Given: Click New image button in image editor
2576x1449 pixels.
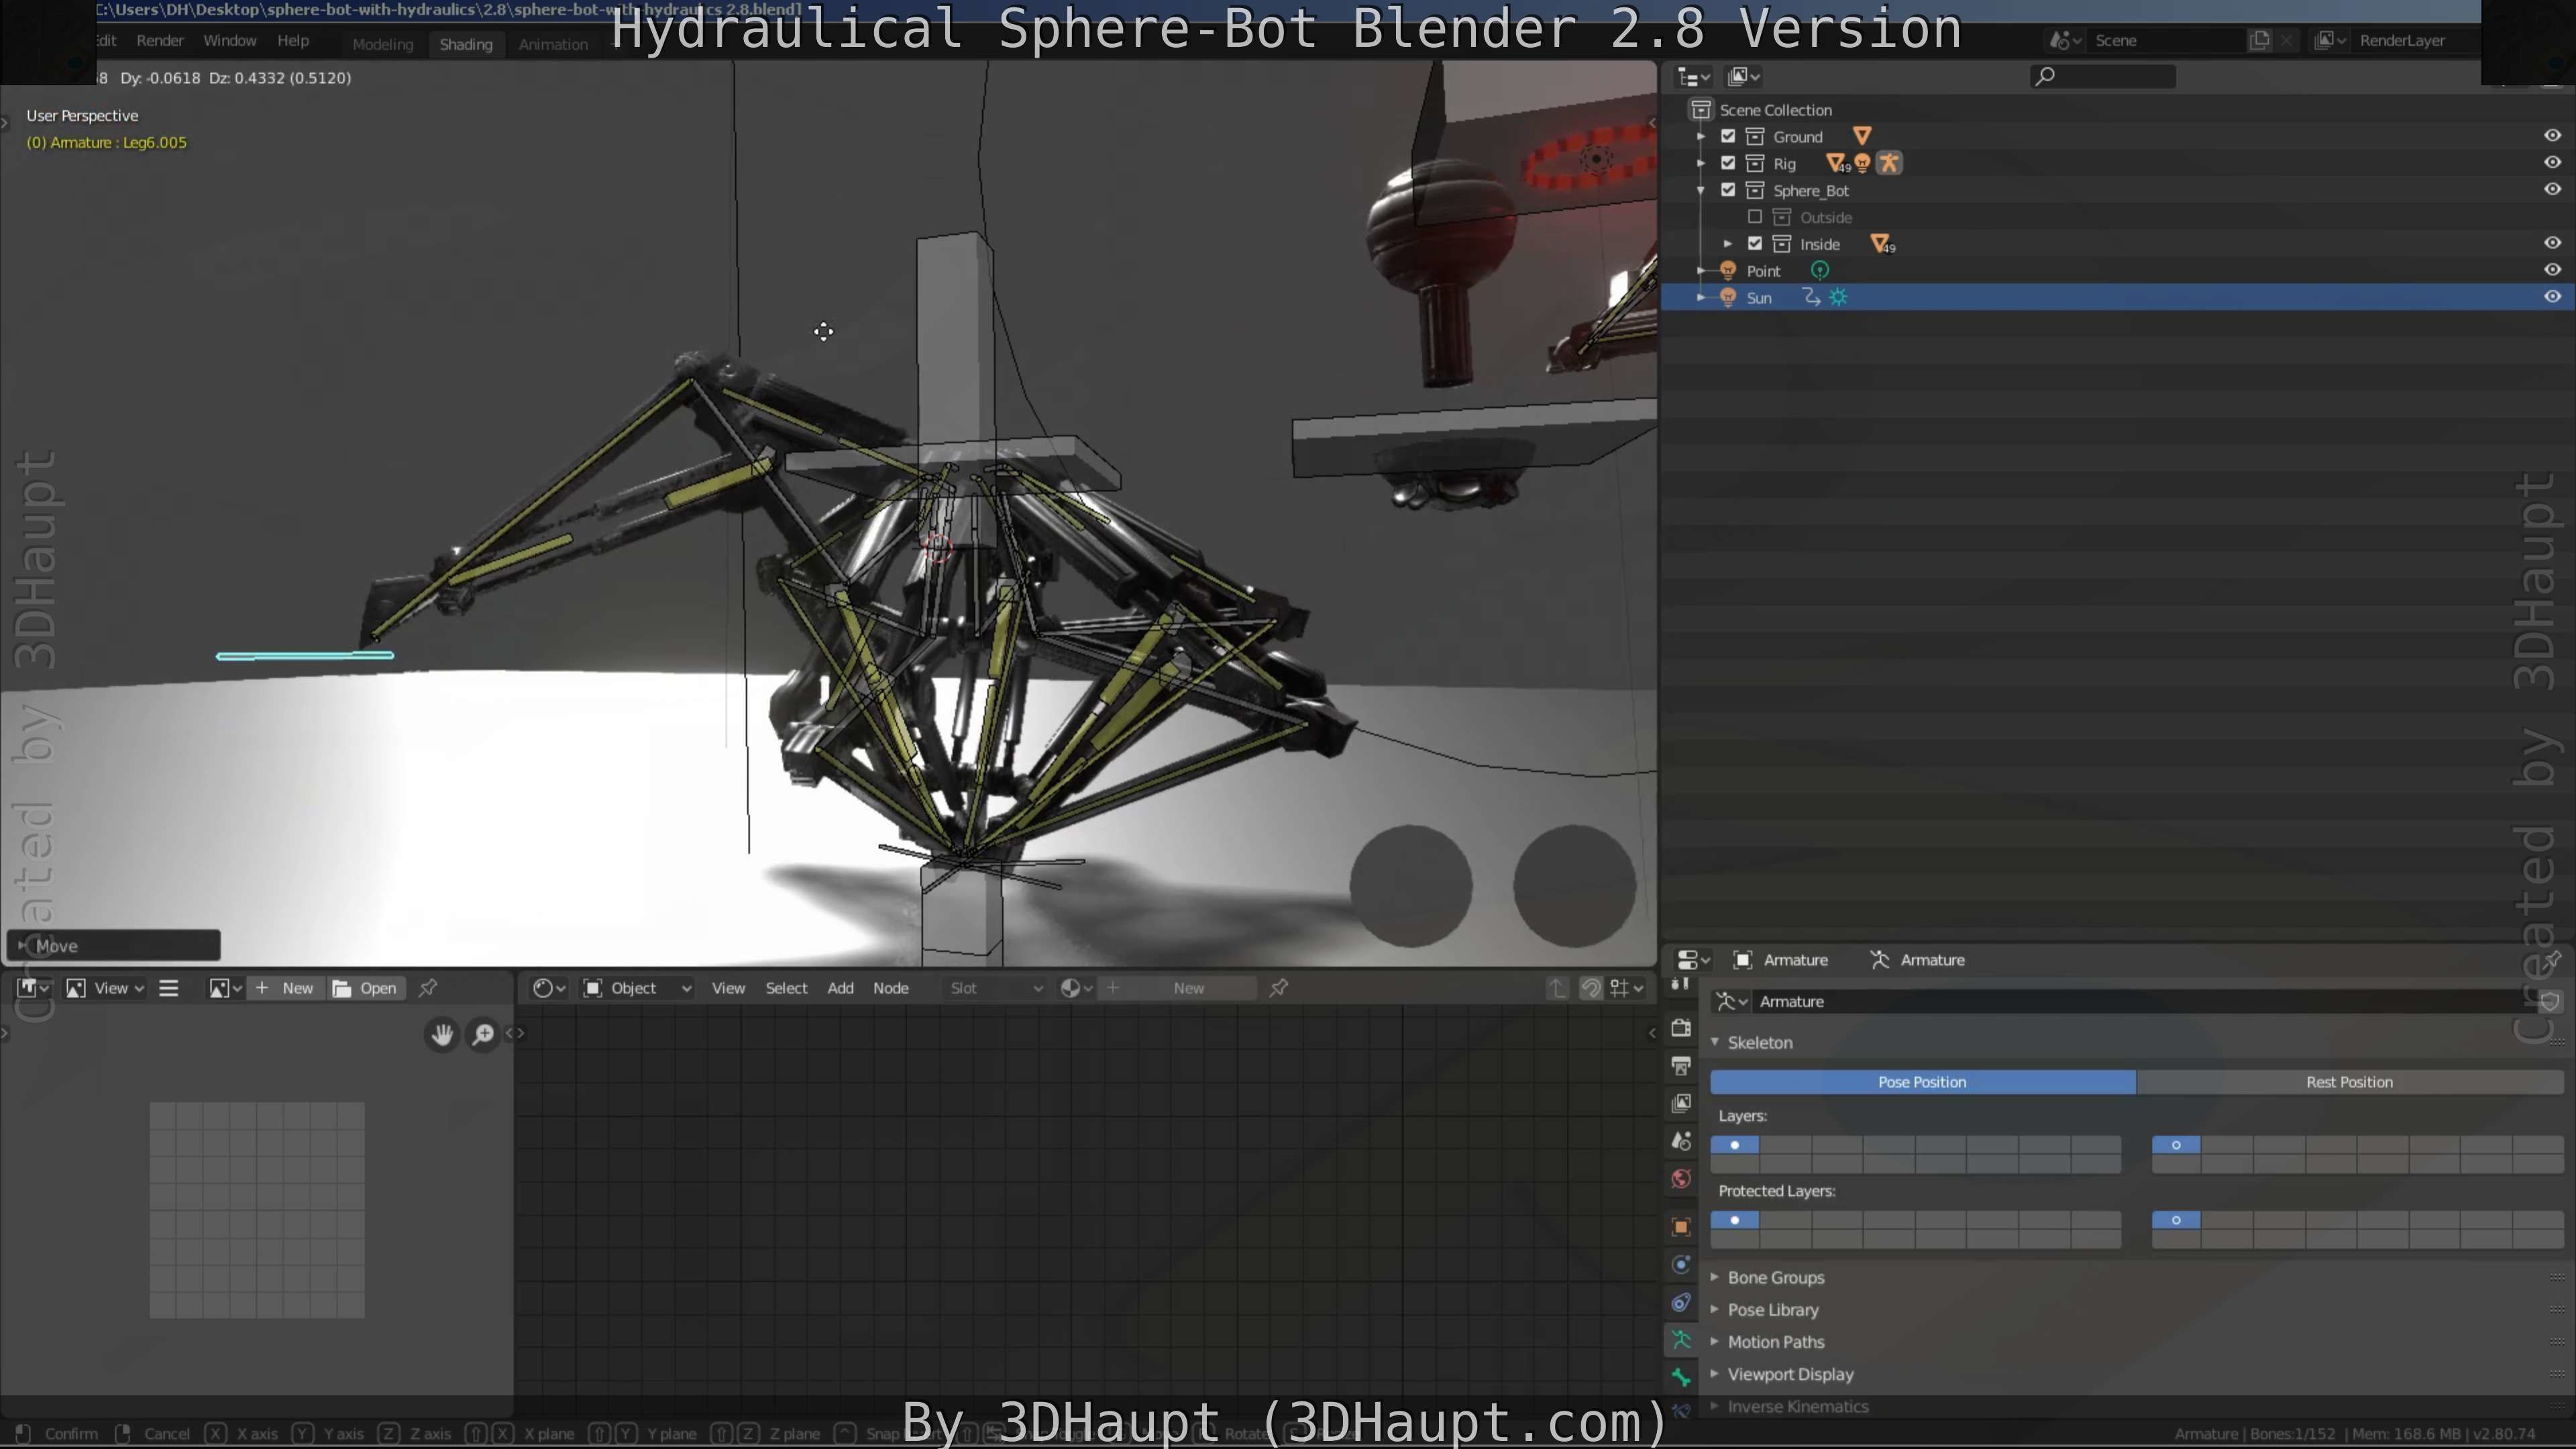Looking at the screenshot, I should pos(286,988).
